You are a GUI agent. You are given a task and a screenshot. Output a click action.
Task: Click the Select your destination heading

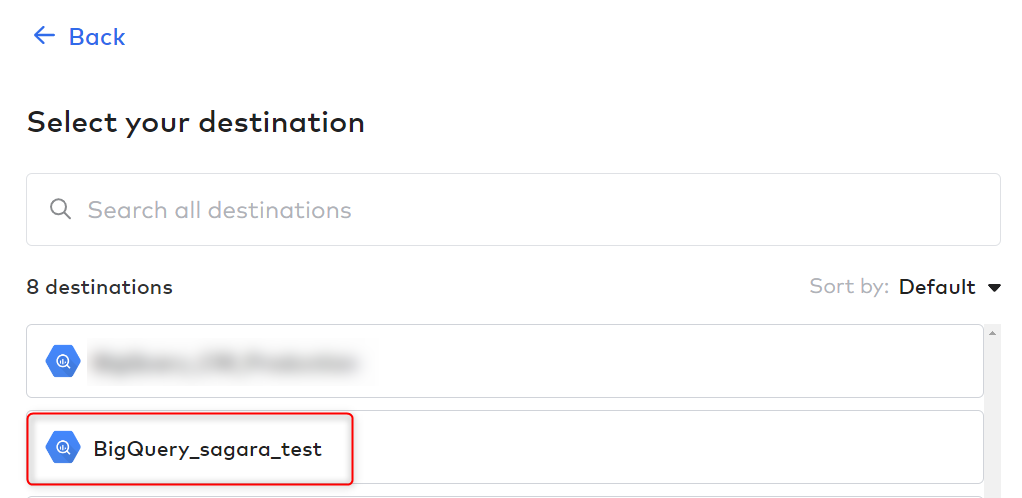[x=196, y=123]
